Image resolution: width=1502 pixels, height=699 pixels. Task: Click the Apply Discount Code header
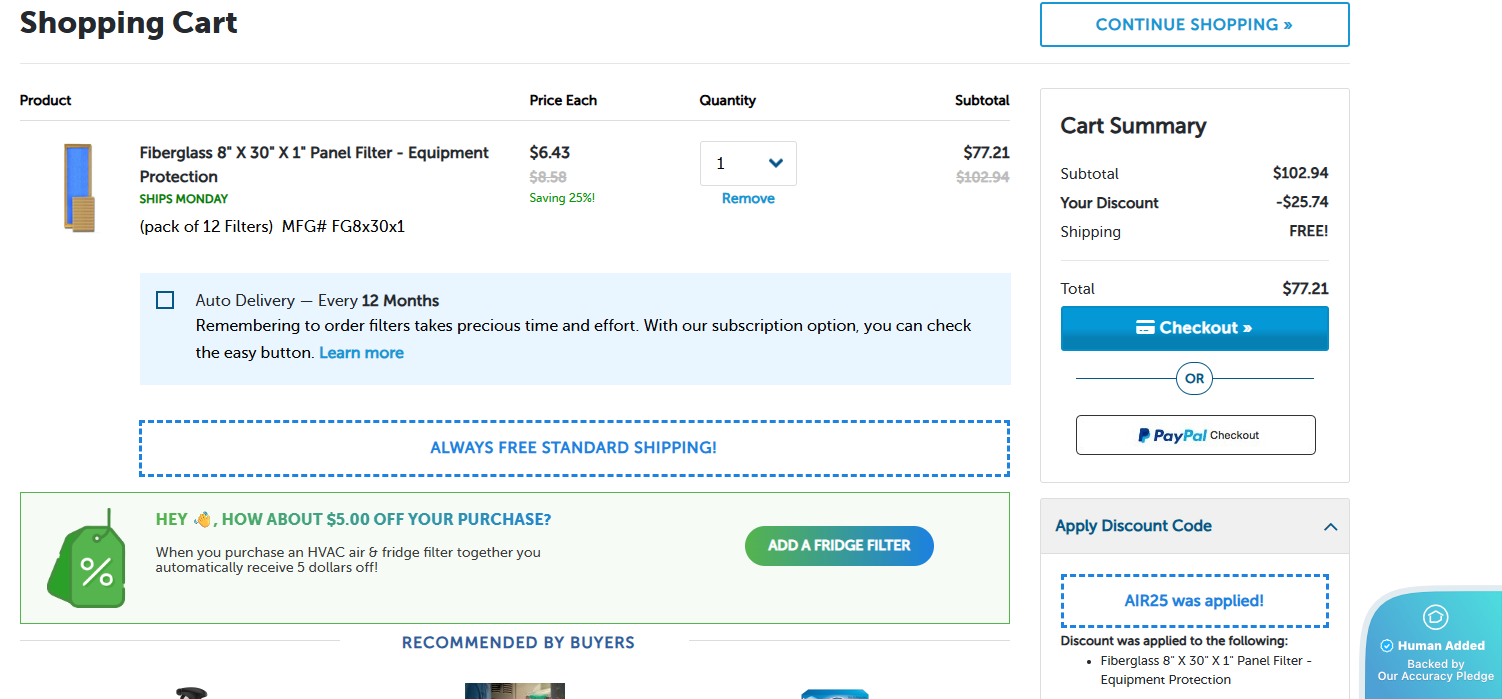point(1133,526)
